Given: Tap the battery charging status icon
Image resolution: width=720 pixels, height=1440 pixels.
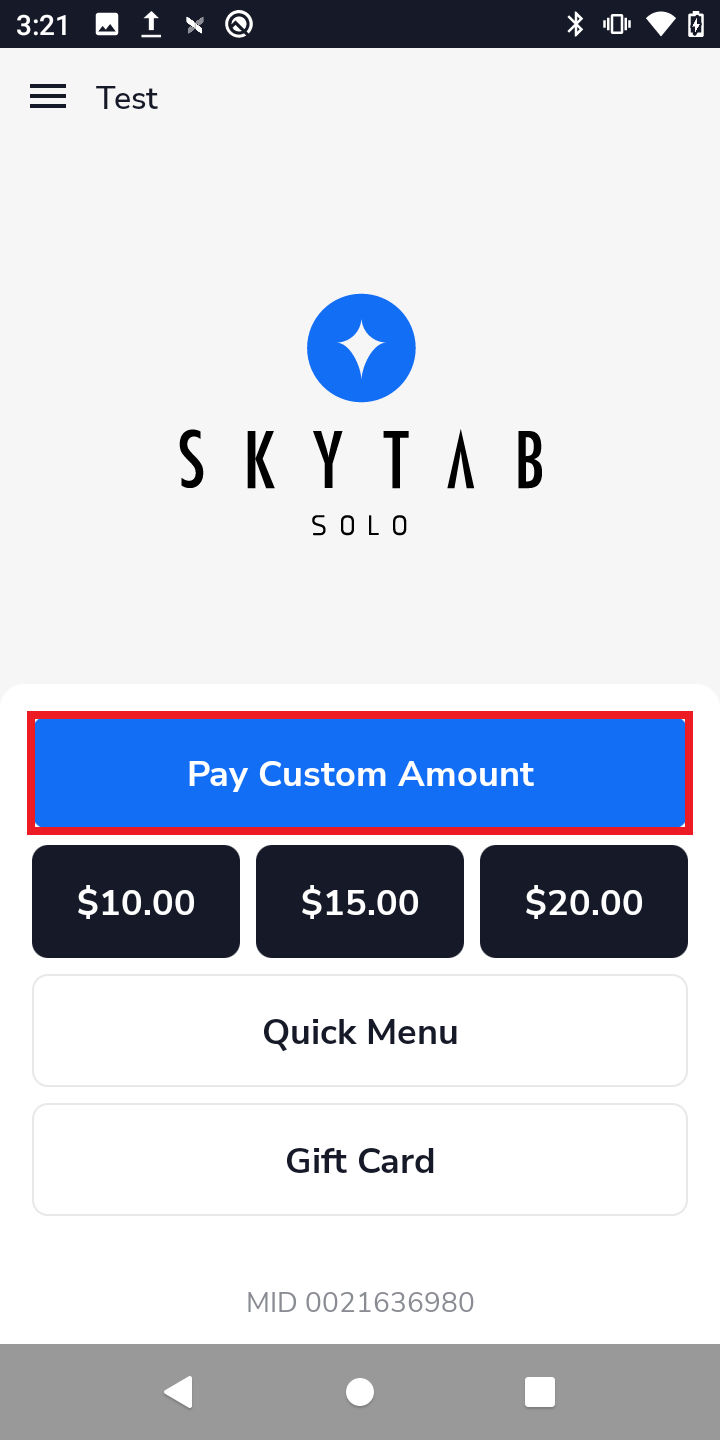Looking at the screenshot, I should [696, 24].
